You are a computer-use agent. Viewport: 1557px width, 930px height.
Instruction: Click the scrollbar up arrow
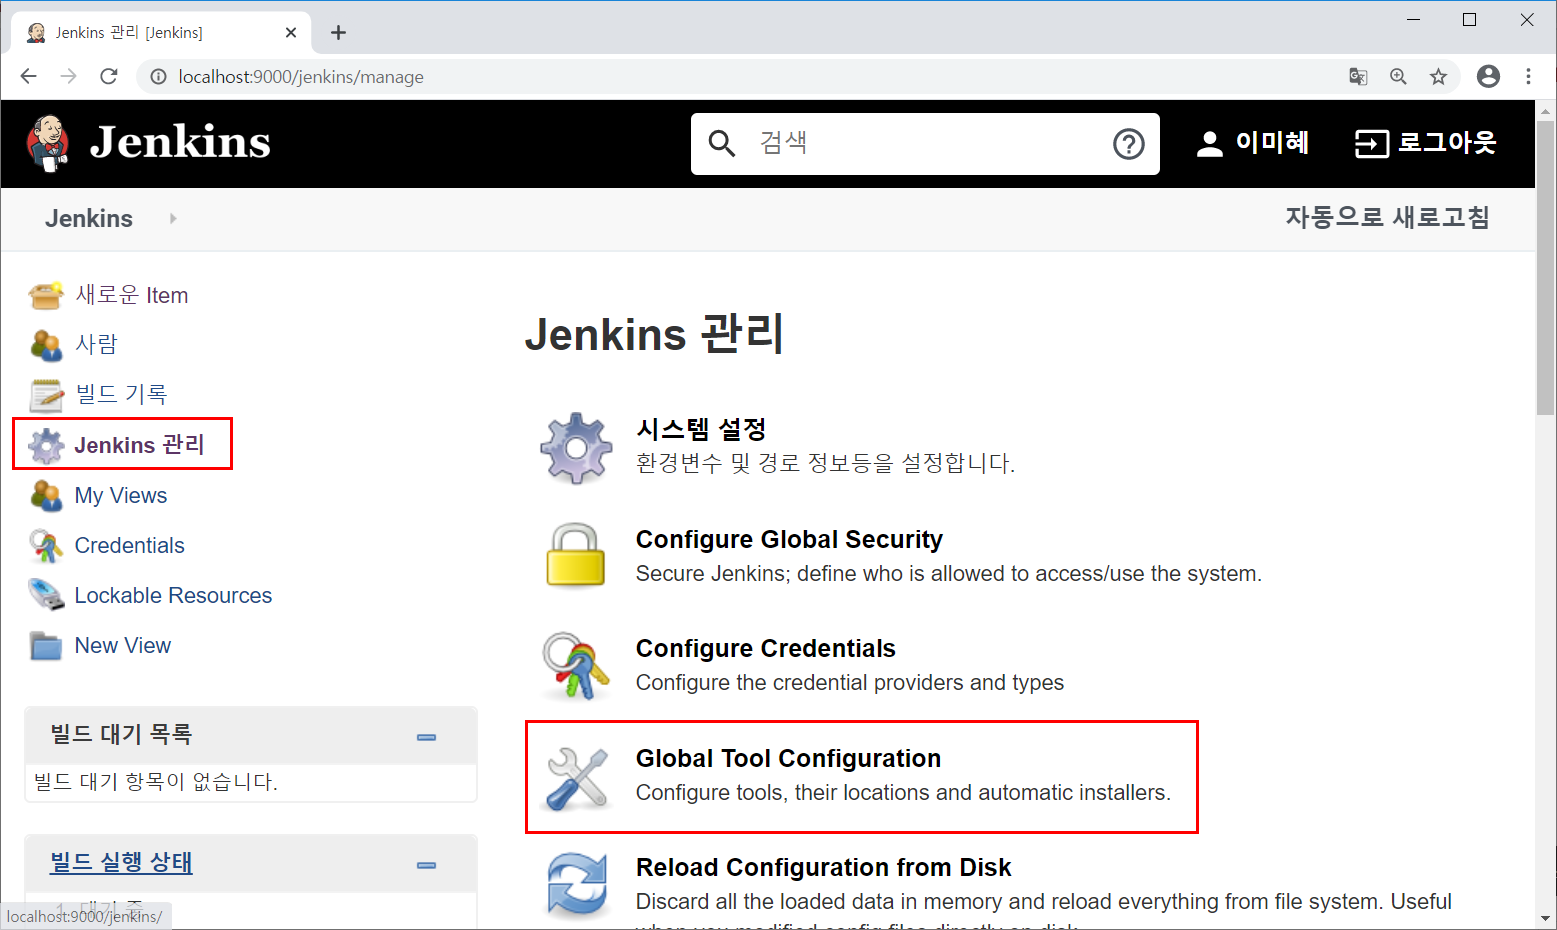1546,110
